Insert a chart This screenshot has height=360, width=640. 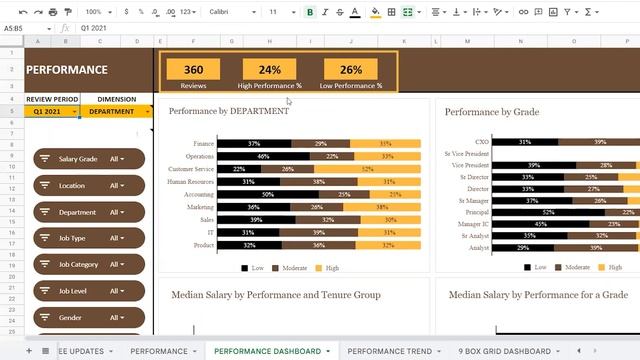click(x=553, y=12)
